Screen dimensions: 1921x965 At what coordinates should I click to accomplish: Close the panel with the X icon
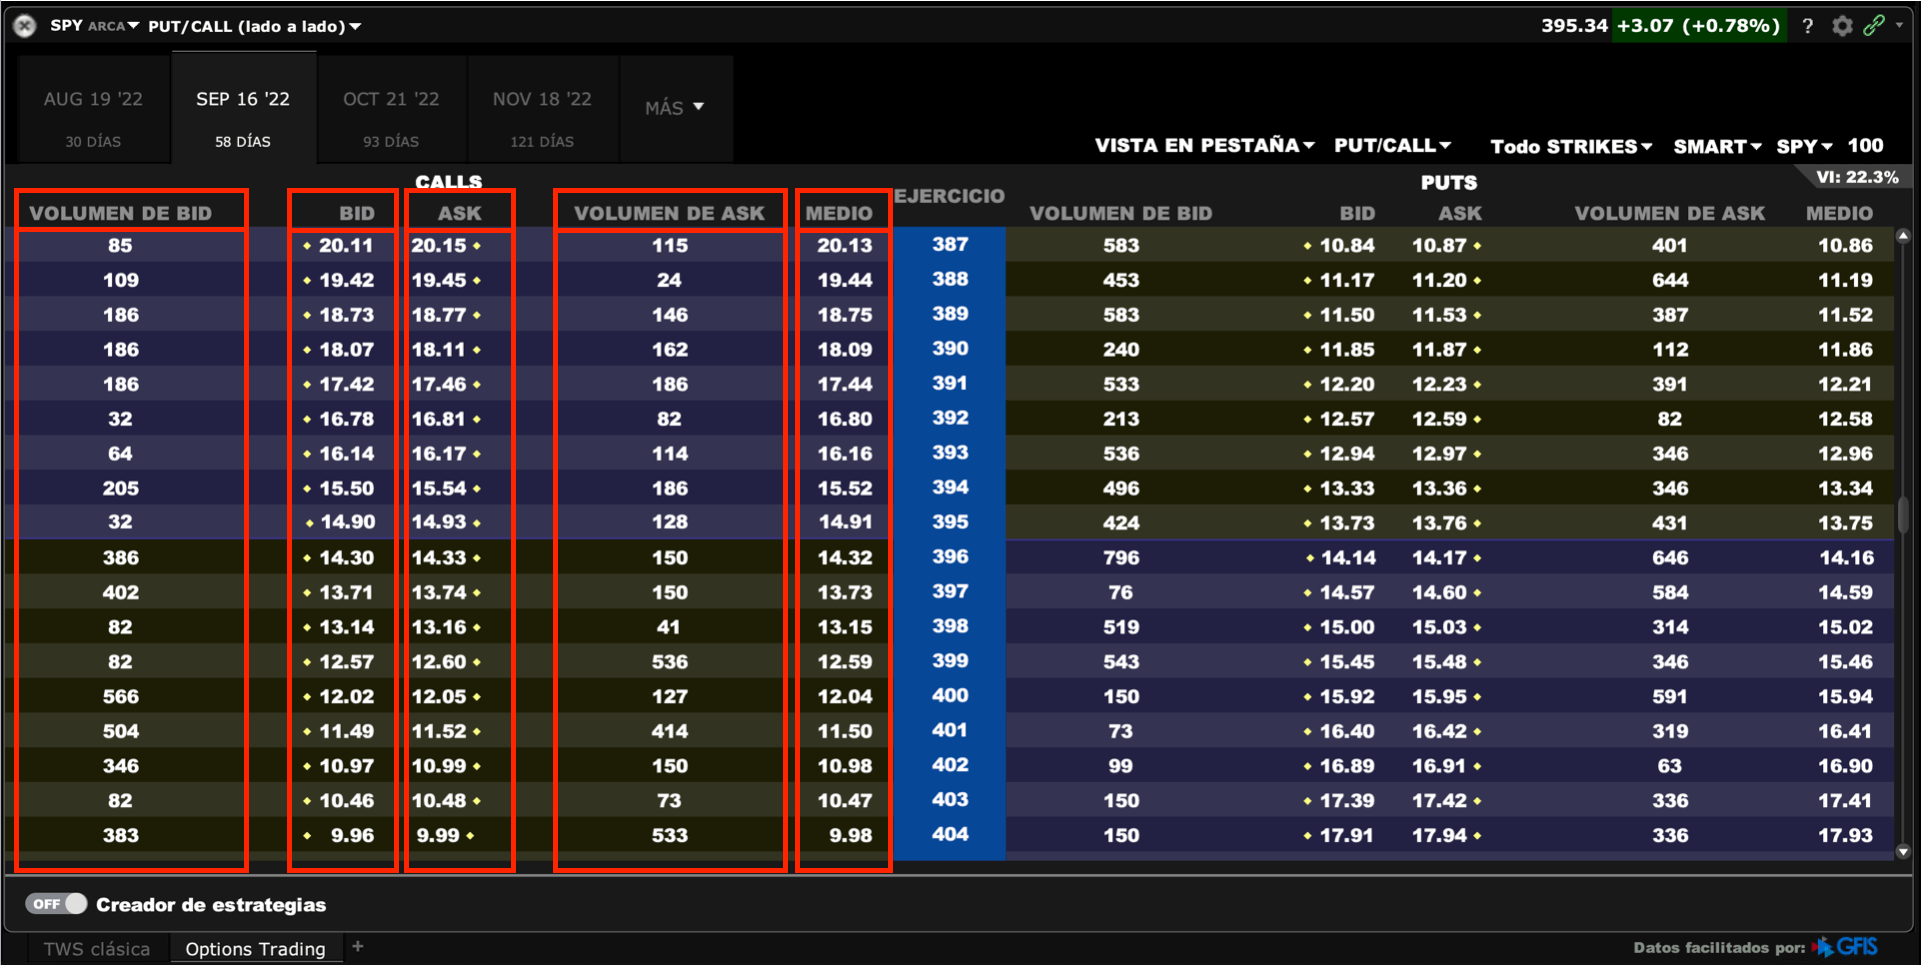click(x=25, y=26)
